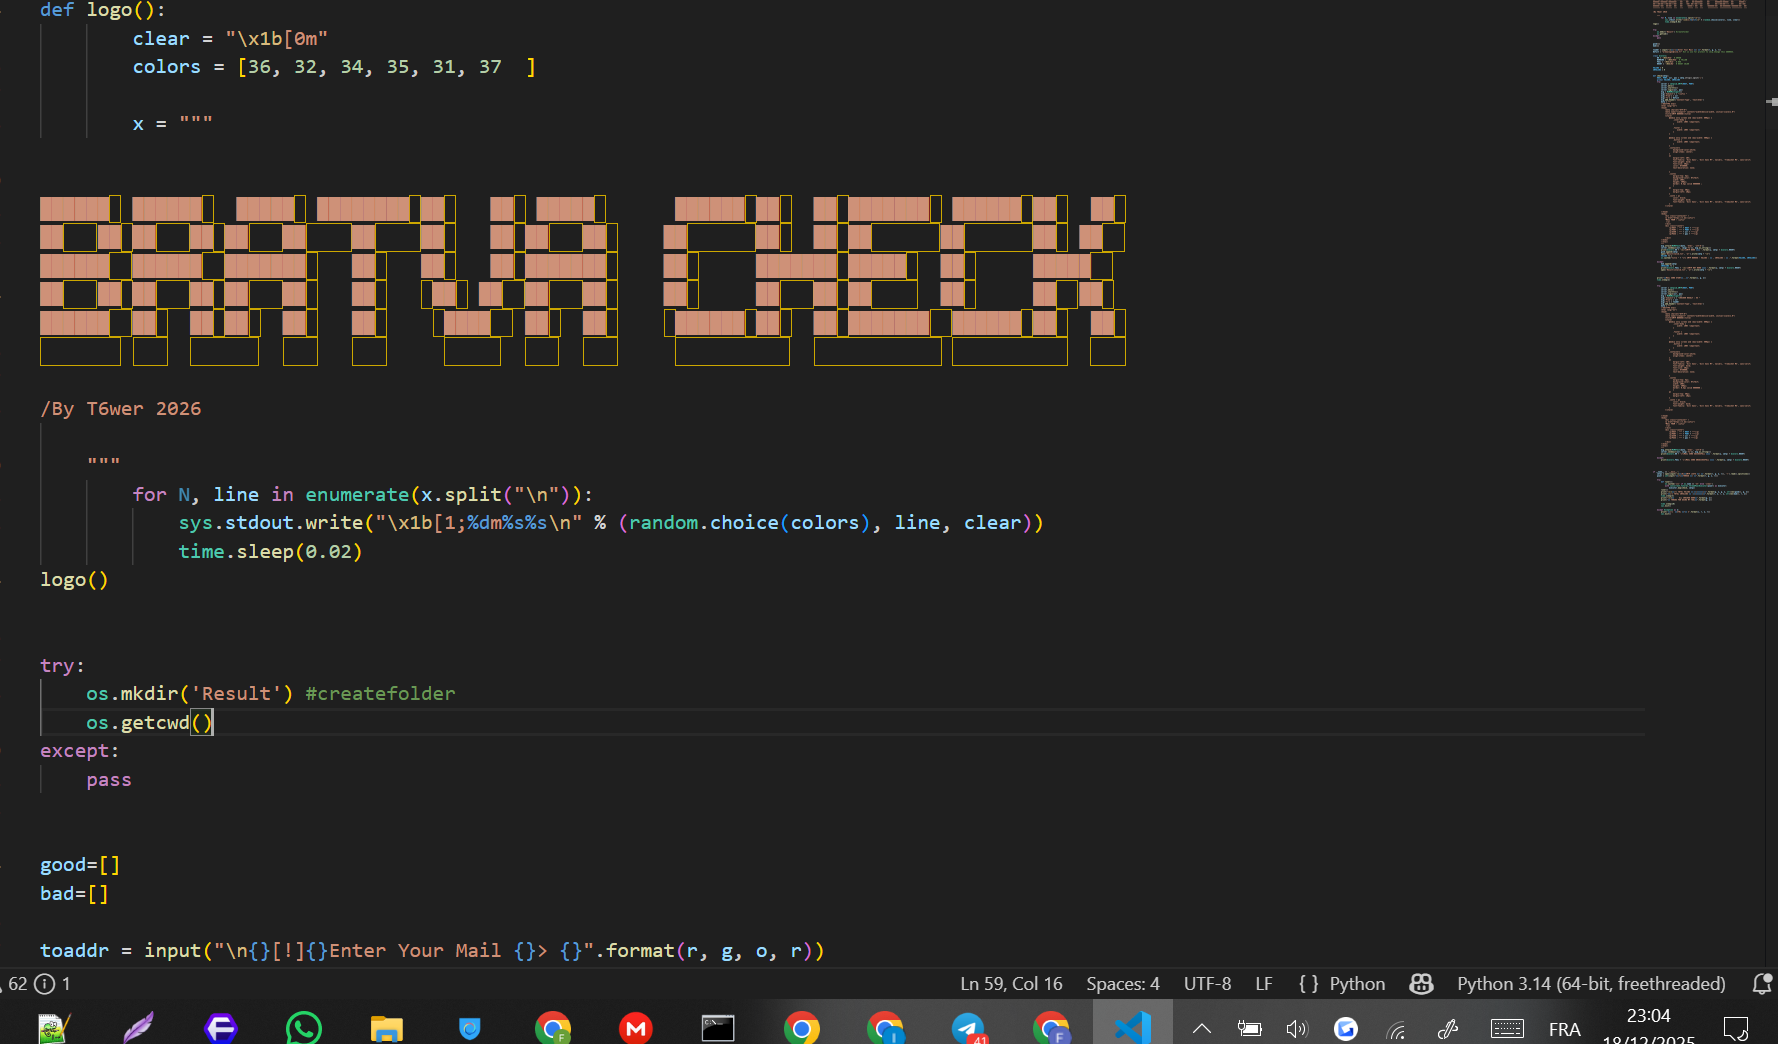Screen dimensions: 1778x1044
Task: Toggle Windows Ink pen icon in system tray
Action: click(x=1448, y=1029)
